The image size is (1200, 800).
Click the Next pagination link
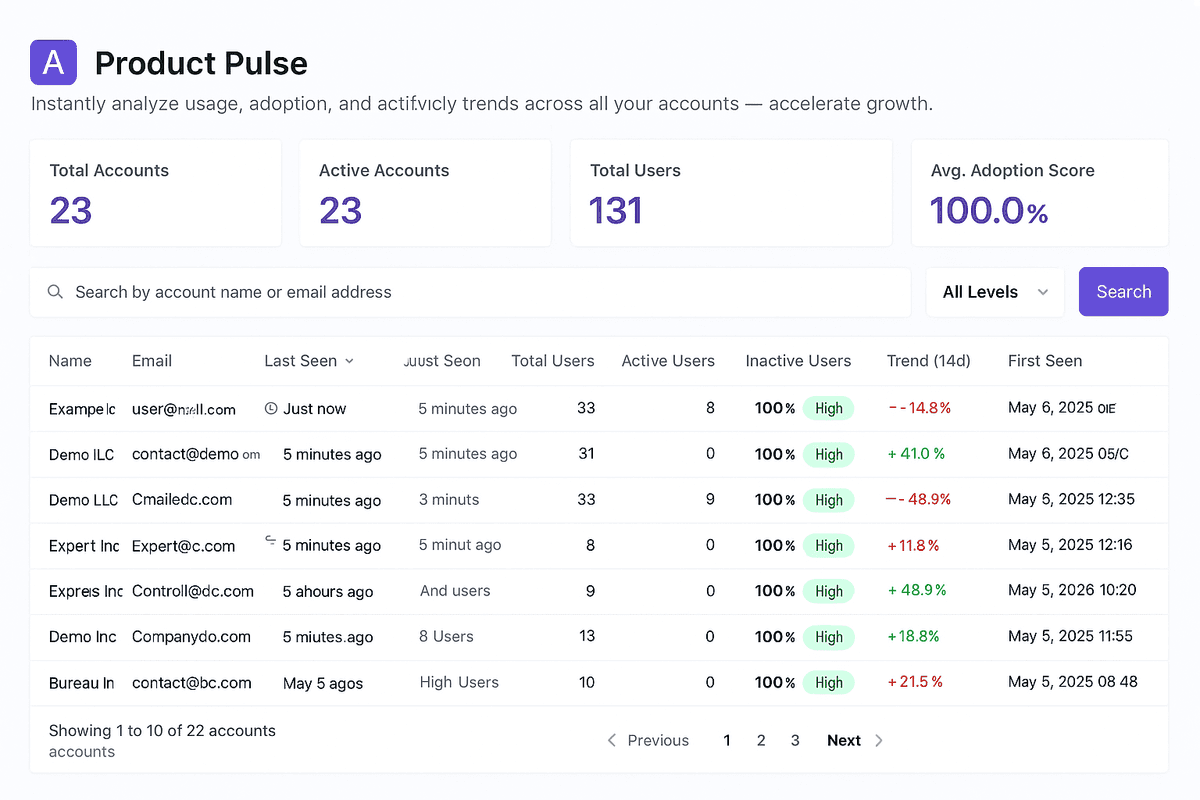click(x=843, y=740)
